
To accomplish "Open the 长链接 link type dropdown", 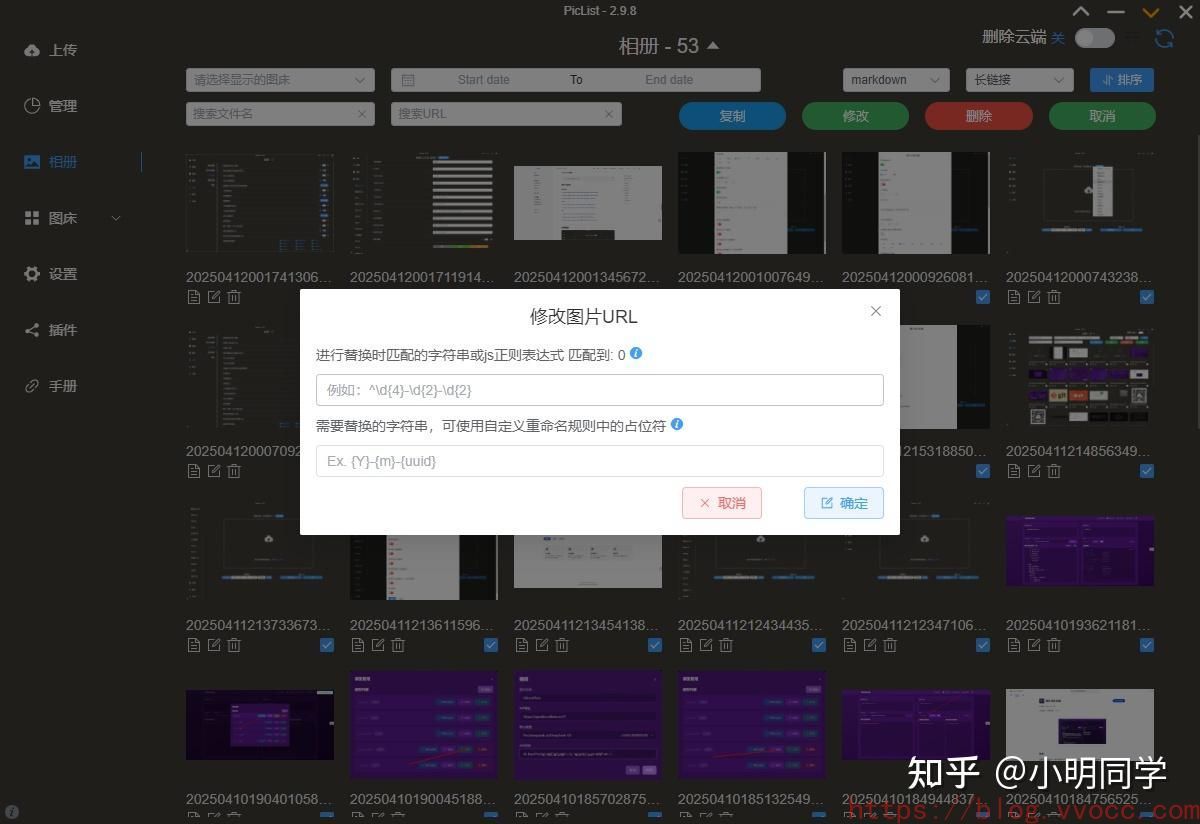I will click(1018, 80).
